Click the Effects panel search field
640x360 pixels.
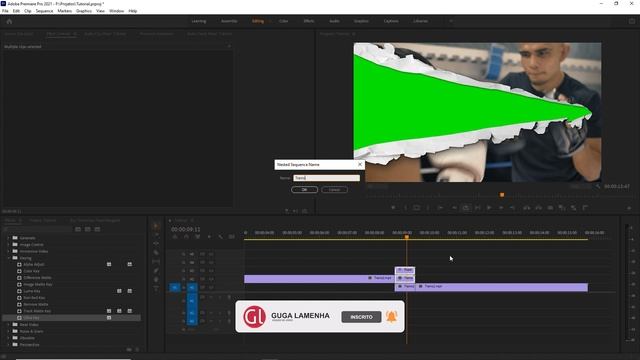tap(39, 229)
